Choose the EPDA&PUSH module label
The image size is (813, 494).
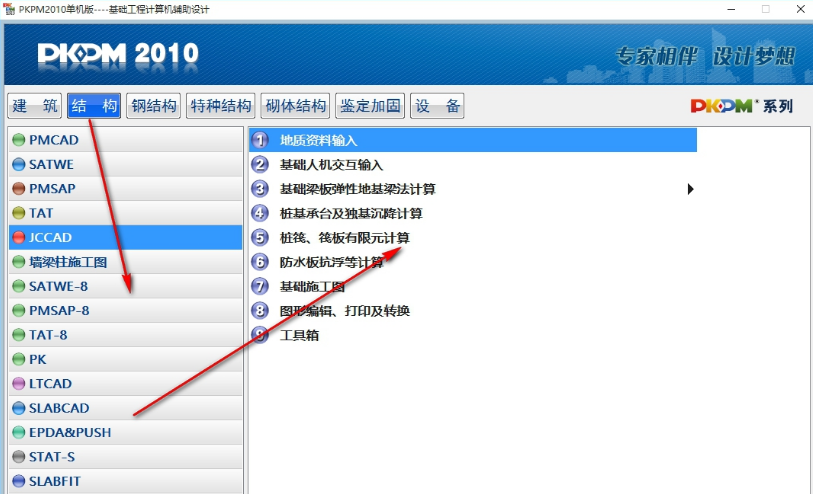(70, 432)
